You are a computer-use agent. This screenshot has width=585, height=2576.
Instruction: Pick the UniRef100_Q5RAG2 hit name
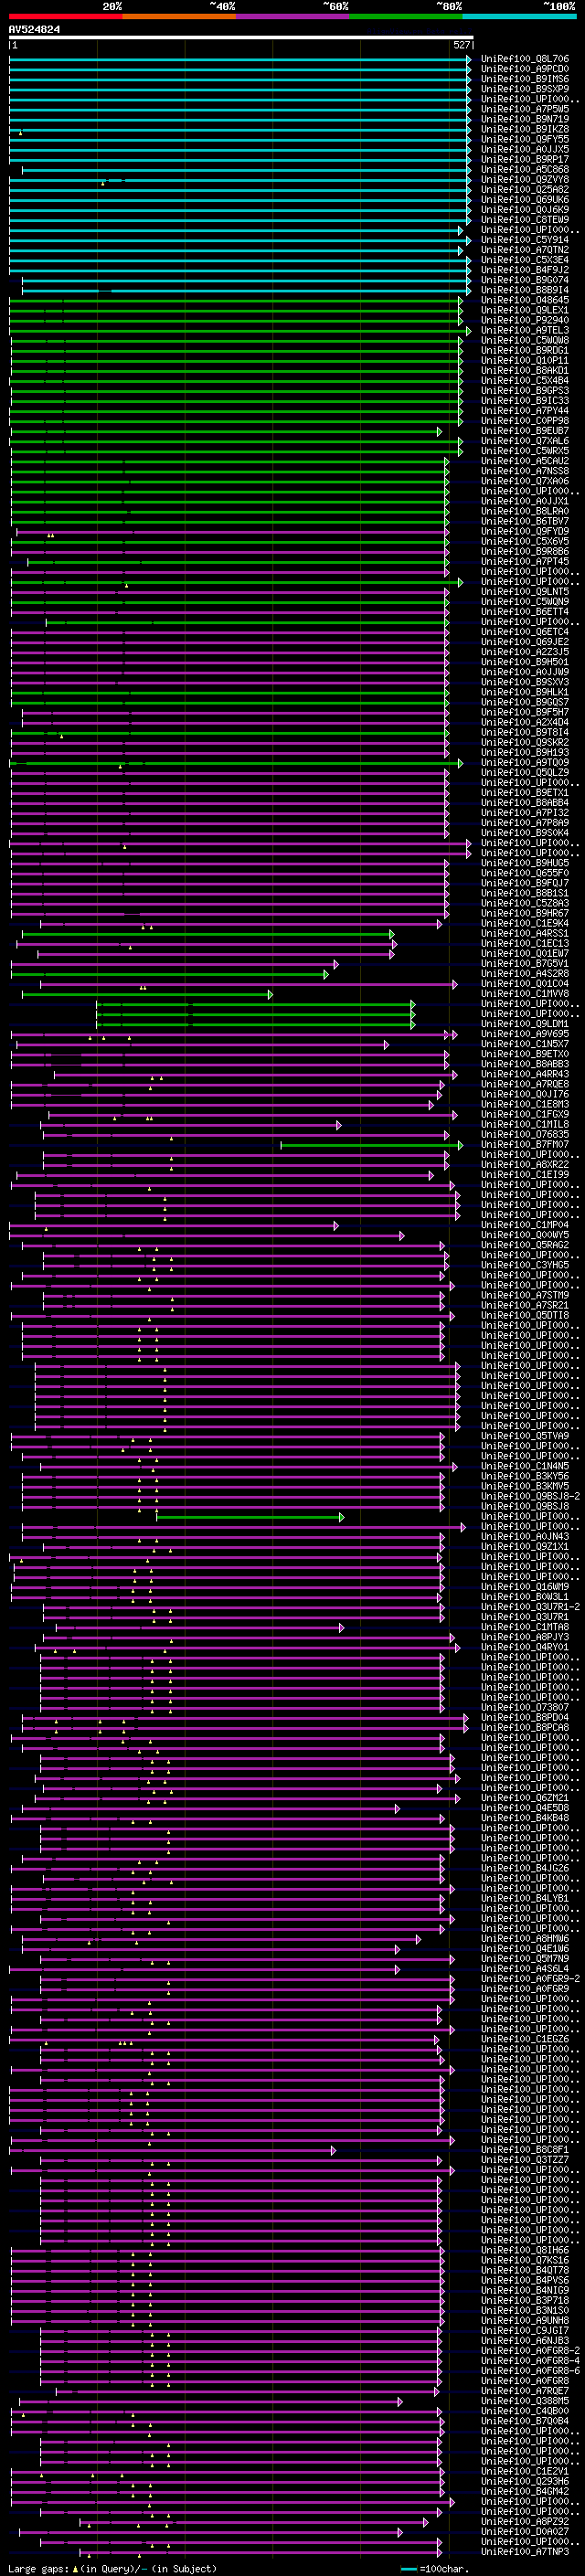[x=525, y=1245]
